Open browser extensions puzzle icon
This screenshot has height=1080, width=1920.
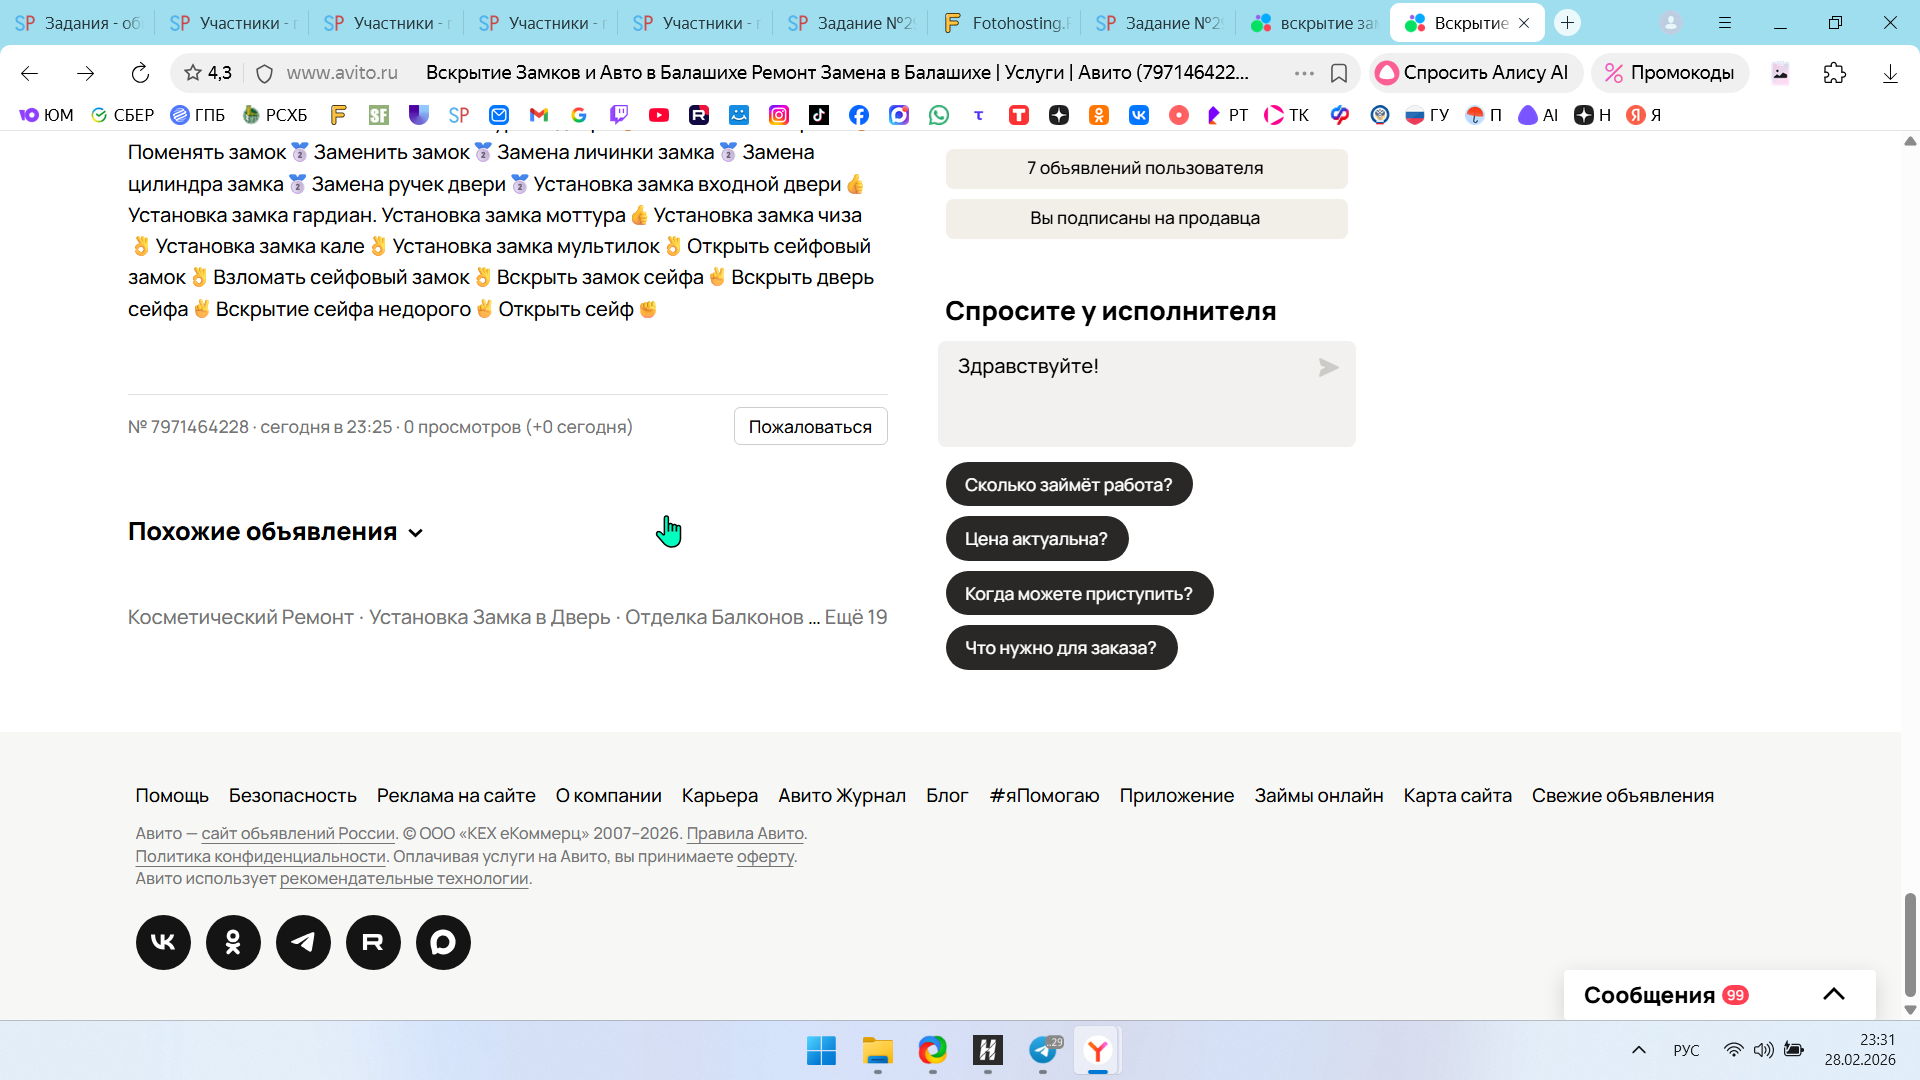pos(1834,73)
